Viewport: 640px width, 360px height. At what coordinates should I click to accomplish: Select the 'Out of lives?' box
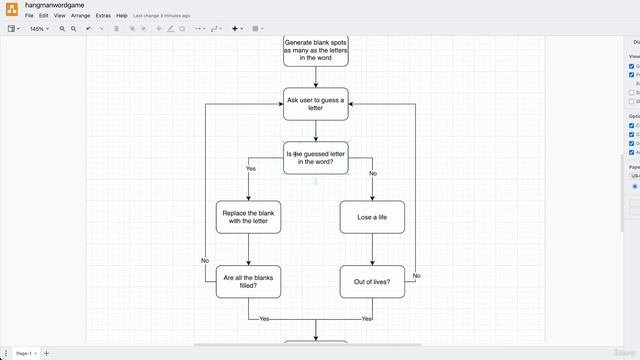pos(372,282)
